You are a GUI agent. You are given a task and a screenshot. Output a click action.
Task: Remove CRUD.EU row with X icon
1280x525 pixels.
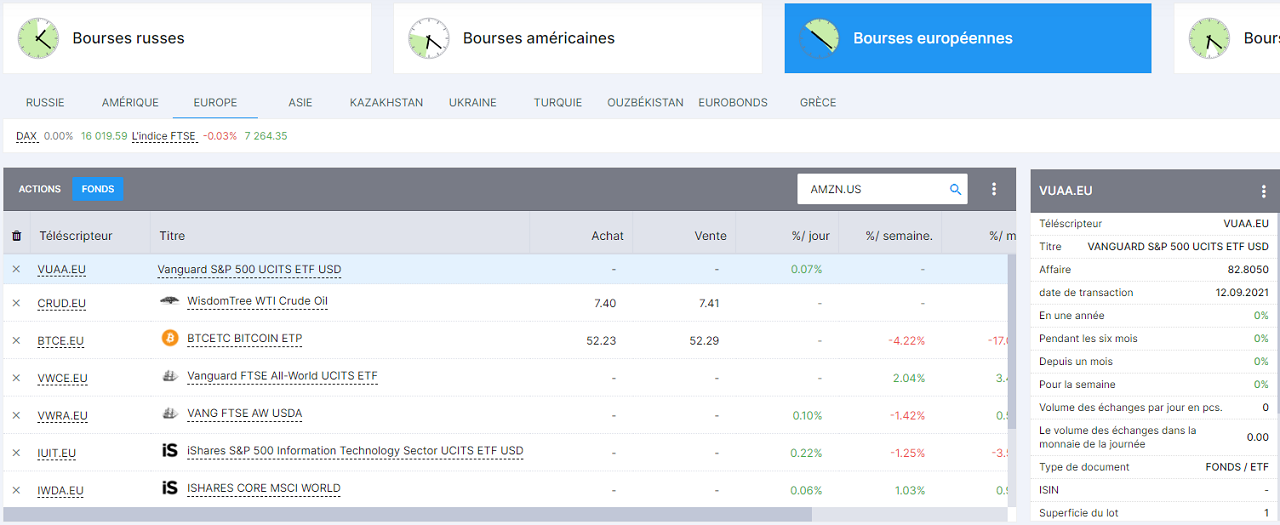pos(16,303)
